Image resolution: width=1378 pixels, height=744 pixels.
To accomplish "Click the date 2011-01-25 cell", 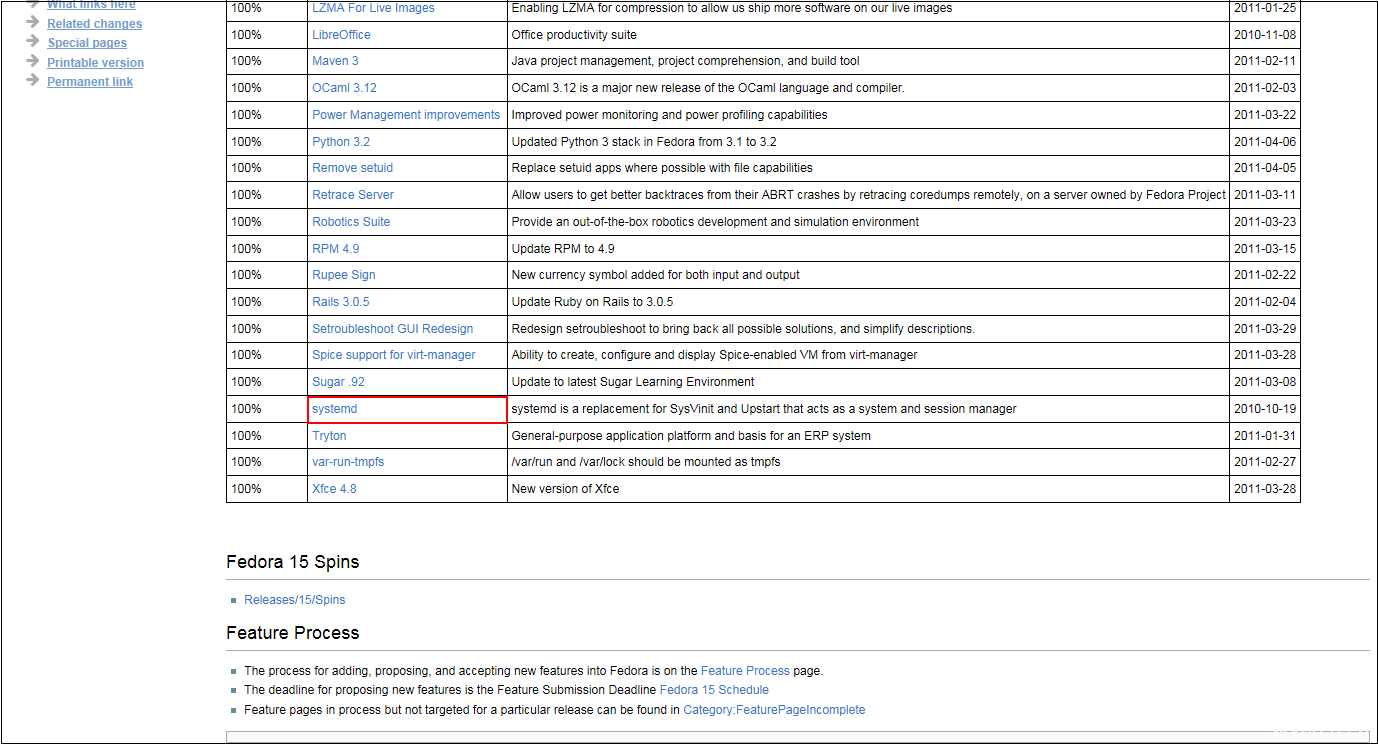I will [1265, 8].
